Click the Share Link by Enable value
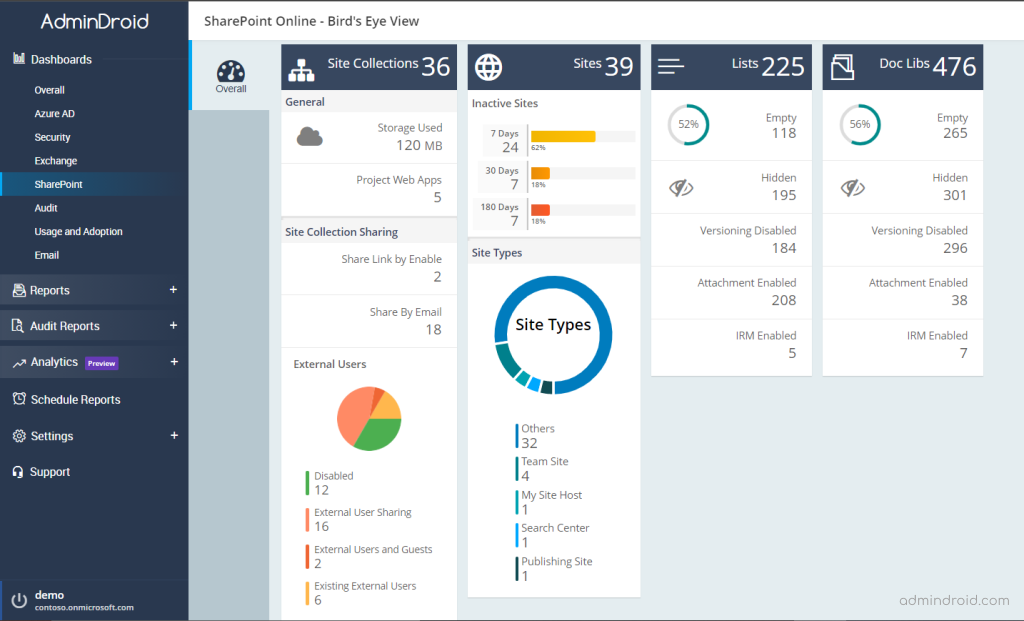Screen dimensions: 1024x621 (438, 277)
